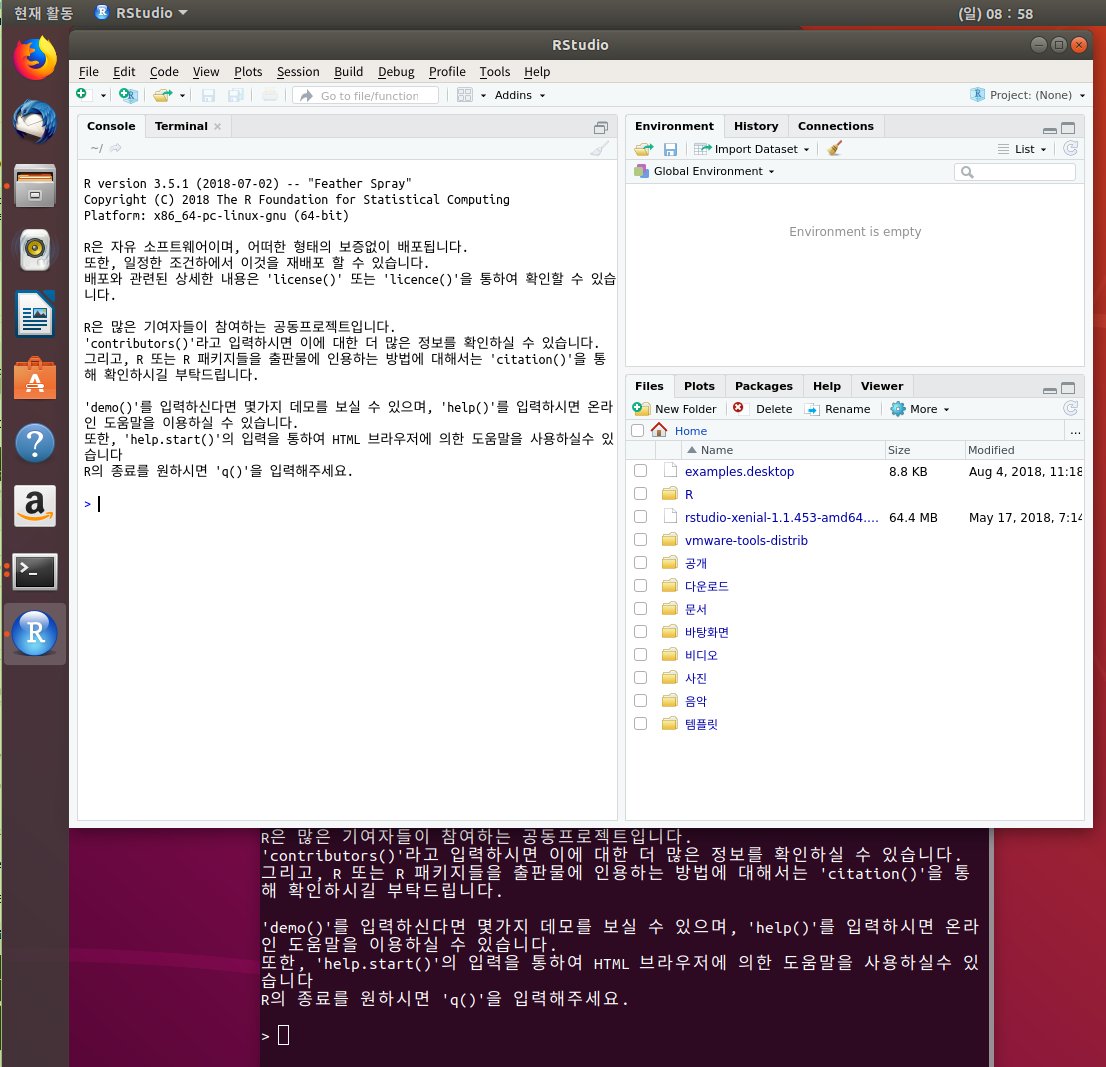Screen dimensions: 1106x1067
Task: Click the Environment search box
Action: point(1014,171)
